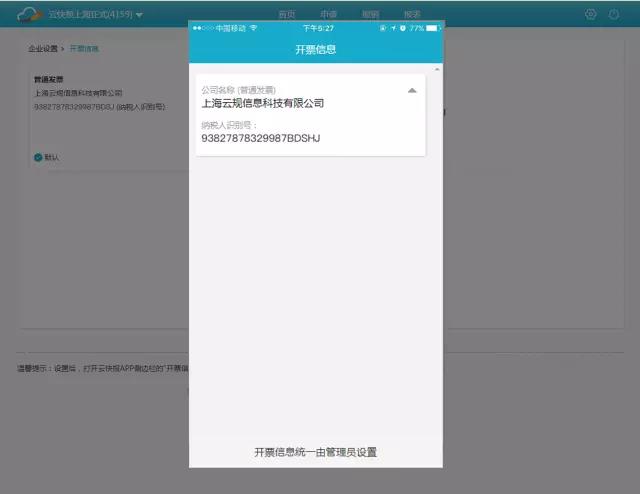The height and width of the screenshot is (494, 640).
Task: Open the 报销 menu item
Action: [371, 14]
